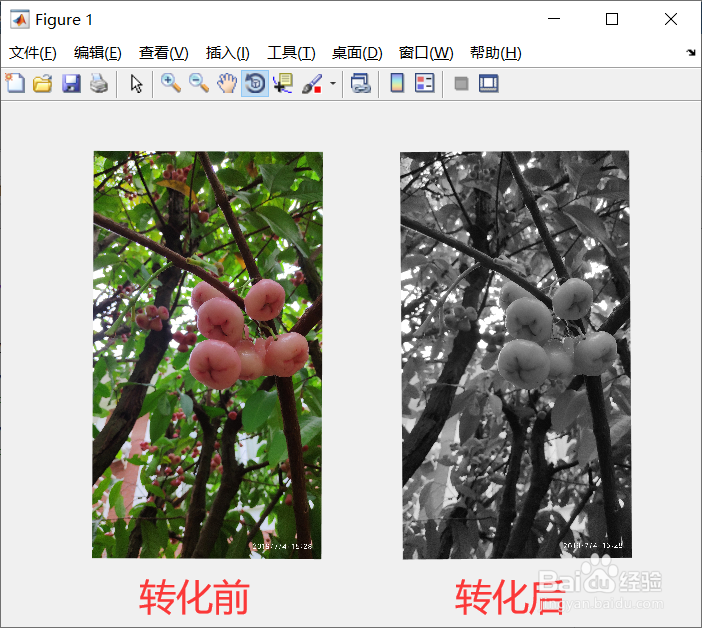Select the Pan hand tool
Viewport: 702px width, 628px height.
click(227, 83)
